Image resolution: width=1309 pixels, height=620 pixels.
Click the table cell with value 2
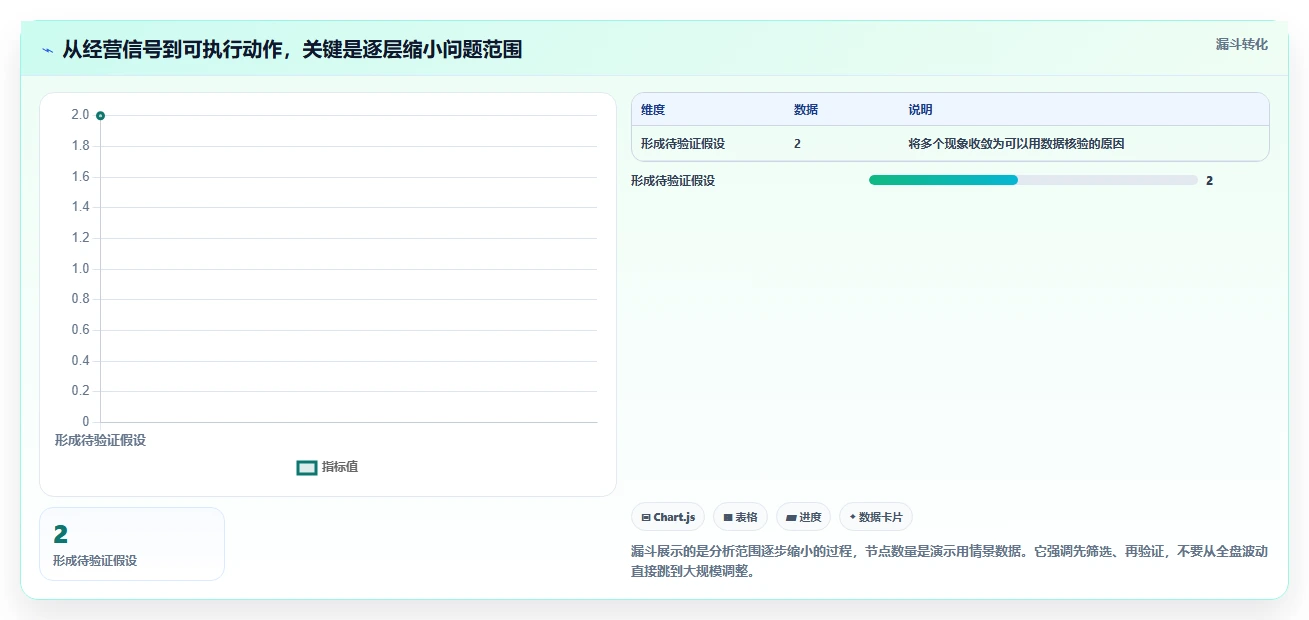(798, 144)
